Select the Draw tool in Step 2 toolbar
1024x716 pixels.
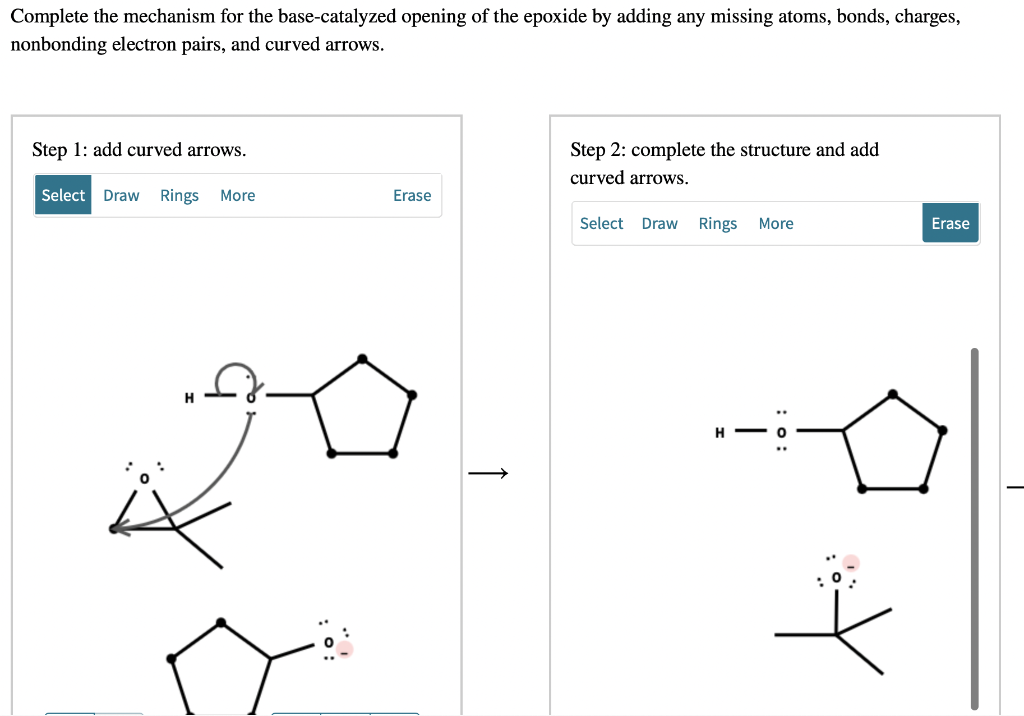(660, 223)
